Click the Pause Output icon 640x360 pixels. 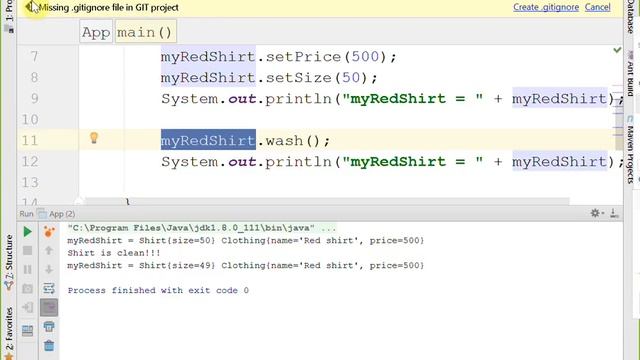[27, 270]
